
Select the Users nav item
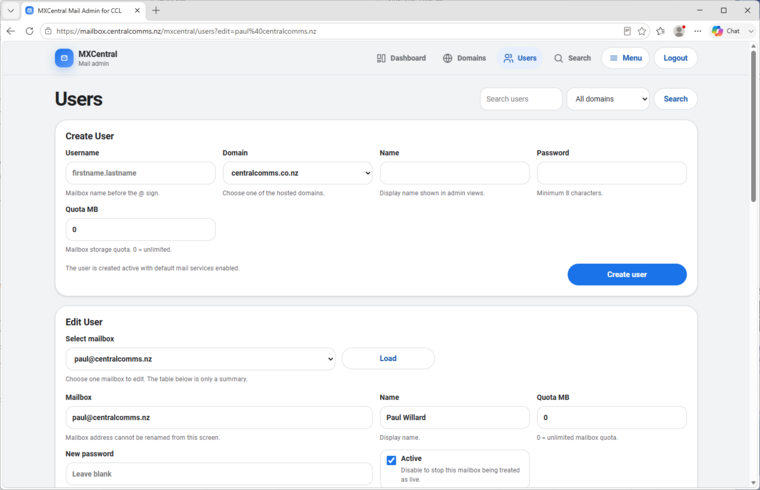pyautogui.click(x=520, y=58)
